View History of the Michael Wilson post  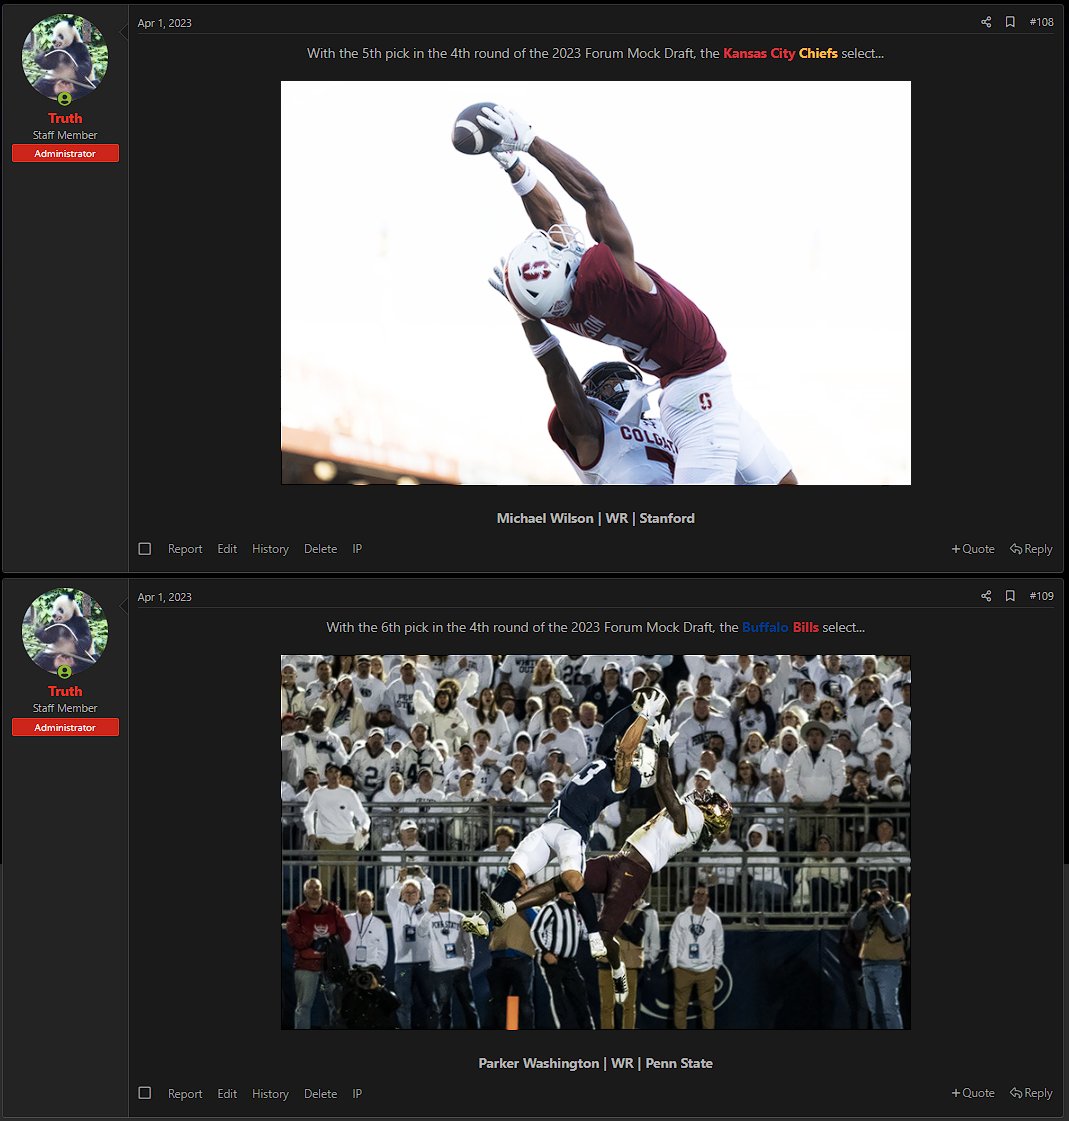[270, 548]
